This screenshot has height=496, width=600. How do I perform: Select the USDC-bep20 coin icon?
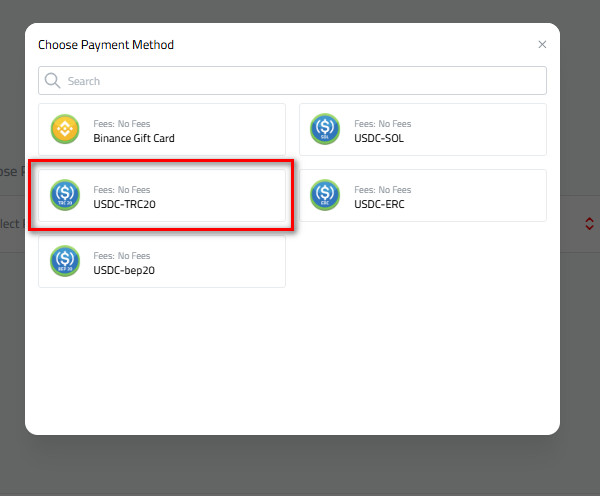pyautogui.click(x=65, y=261)
